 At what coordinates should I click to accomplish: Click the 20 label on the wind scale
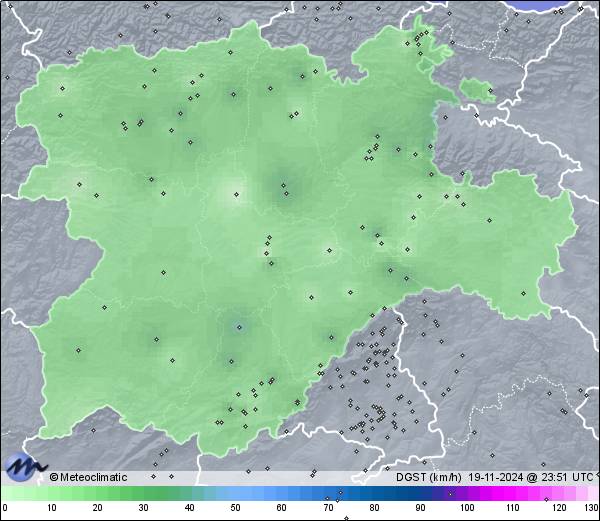pyautogui.click(x=97, y=508)
